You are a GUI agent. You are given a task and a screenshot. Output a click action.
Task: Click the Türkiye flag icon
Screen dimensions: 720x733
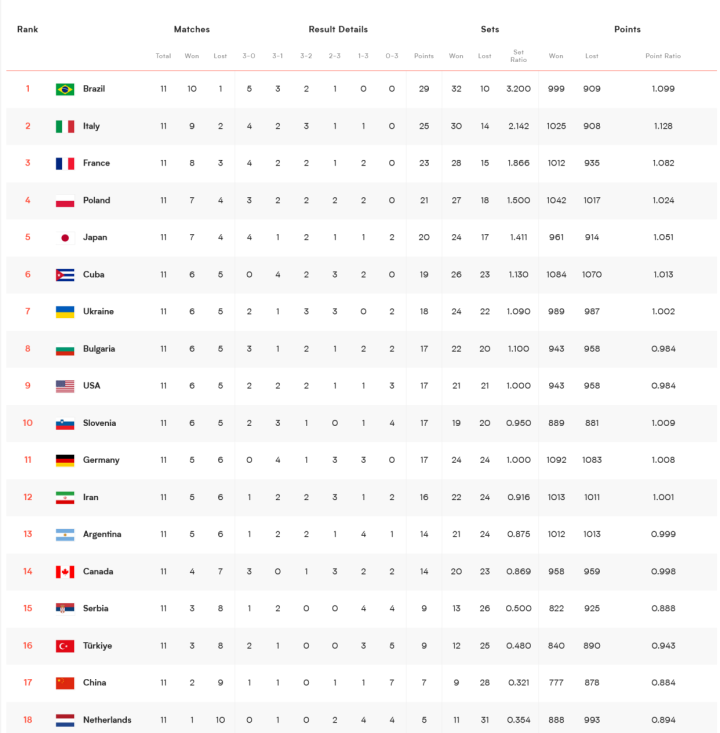tap(65, 646)
